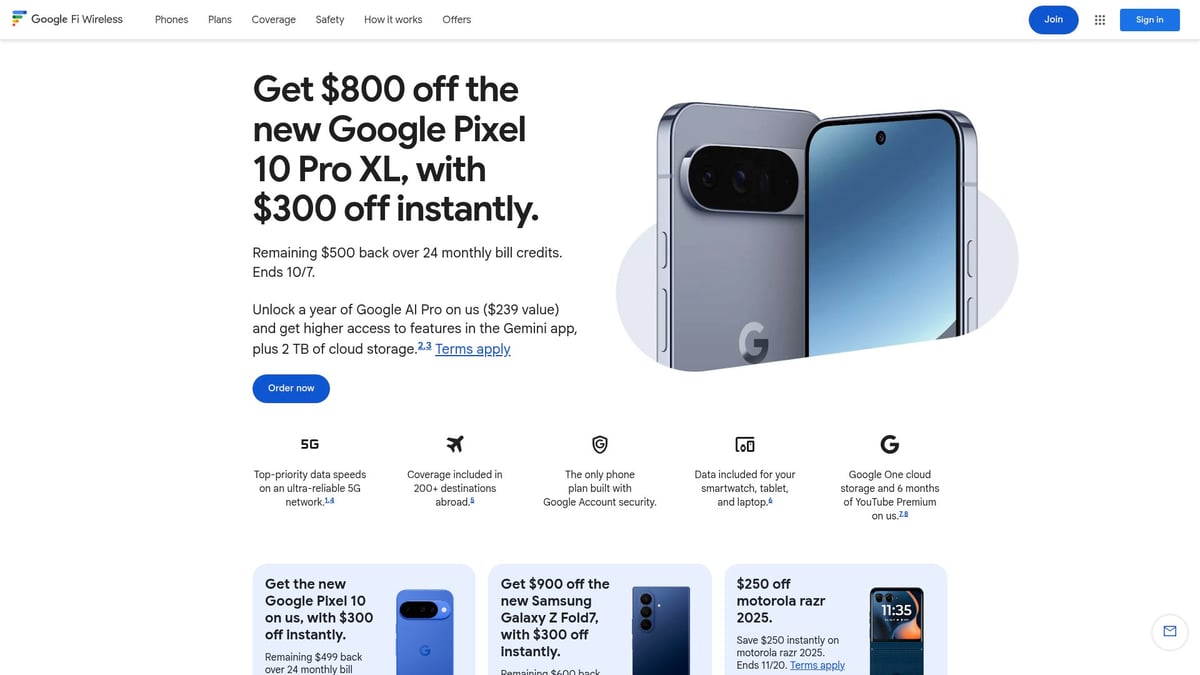Go to the Coverage page
Viewport: 1200px width, 675px height.
click(274, 20)
